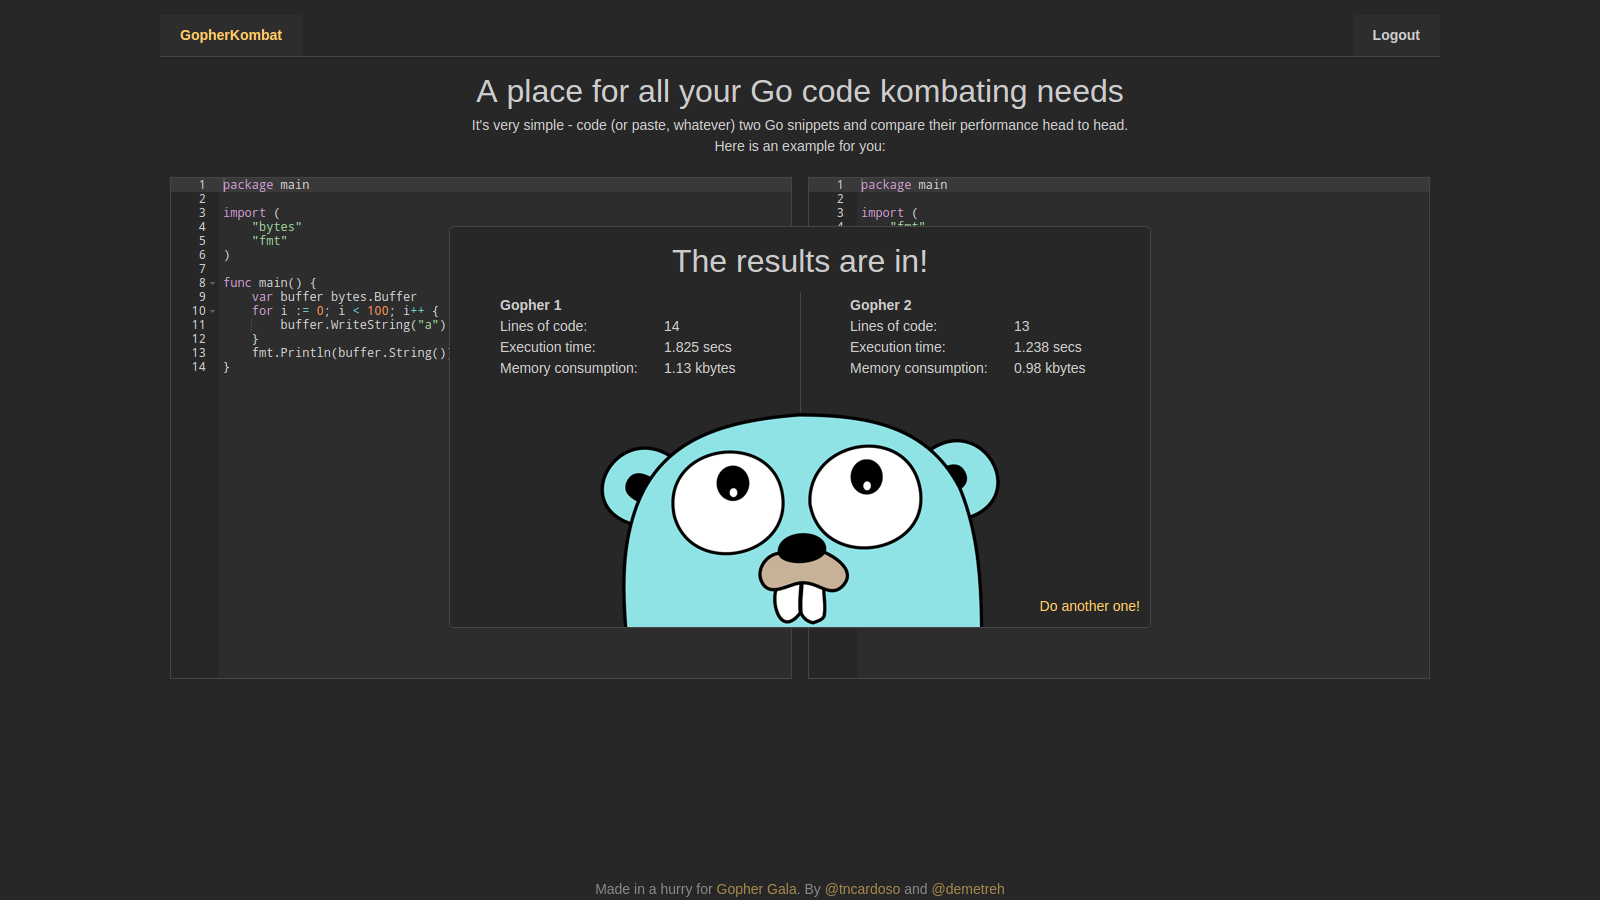Click line 'func main() {' in left editor
1600x900 pixels.
270,283
